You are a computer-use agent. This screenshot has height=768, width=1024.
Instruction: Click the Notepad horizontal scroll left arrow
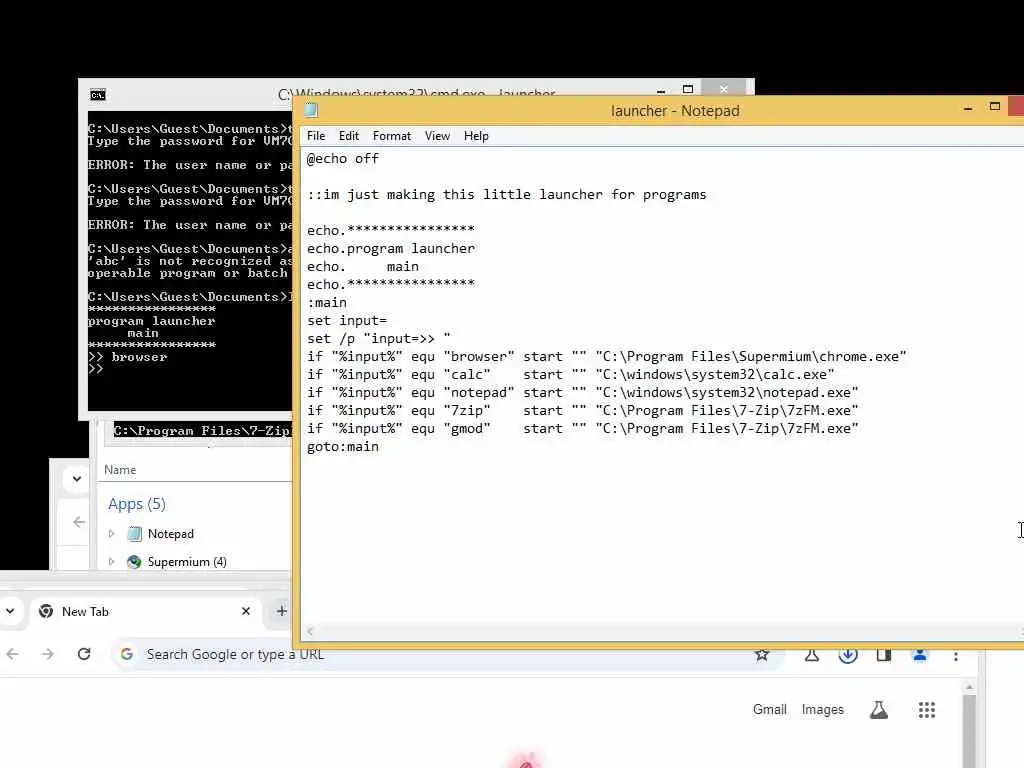pyautogui.click(x=310, y=631)
